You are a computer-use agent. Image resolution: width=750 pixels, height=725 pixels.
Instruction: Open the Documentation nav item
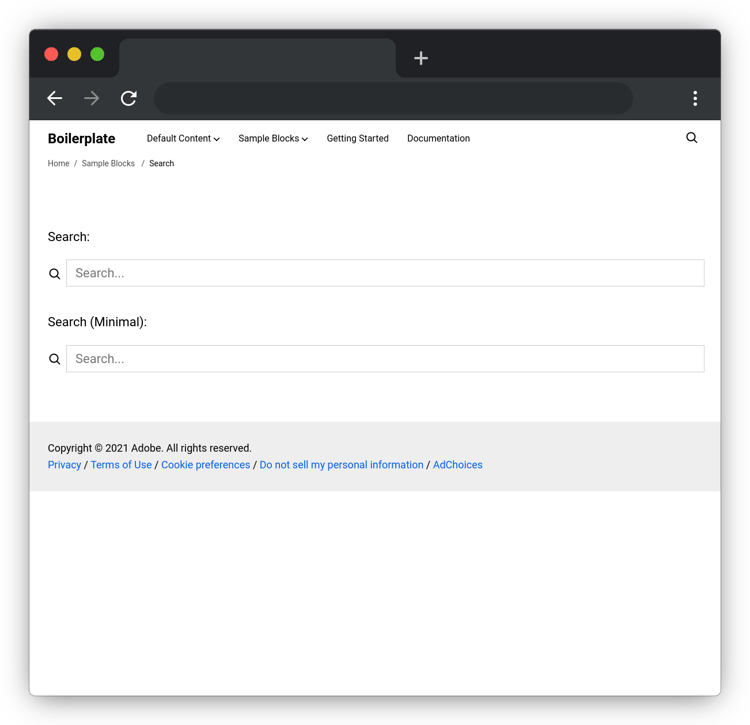438,138
